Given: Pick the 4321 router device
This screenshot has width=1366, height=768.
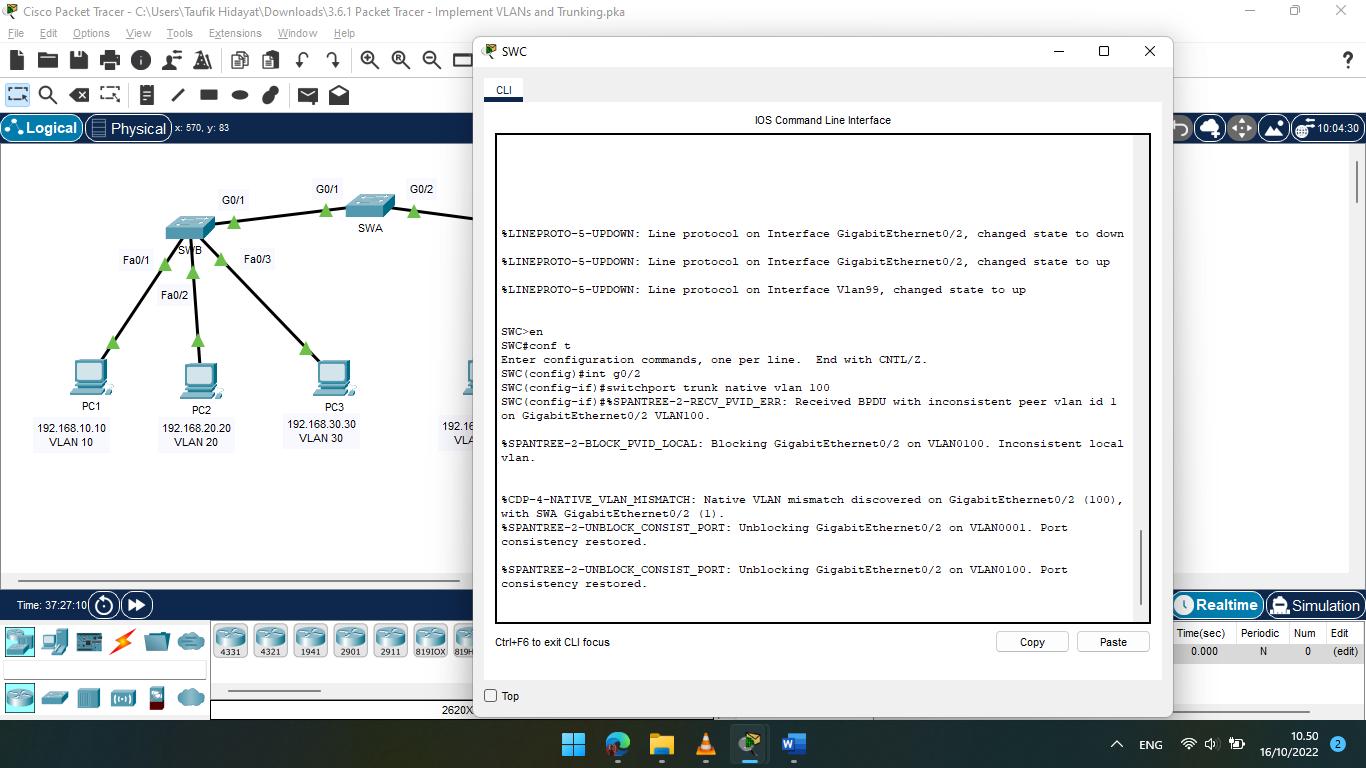Looking at the screenshot, I should pyautogui.click(x=270, y=641).
